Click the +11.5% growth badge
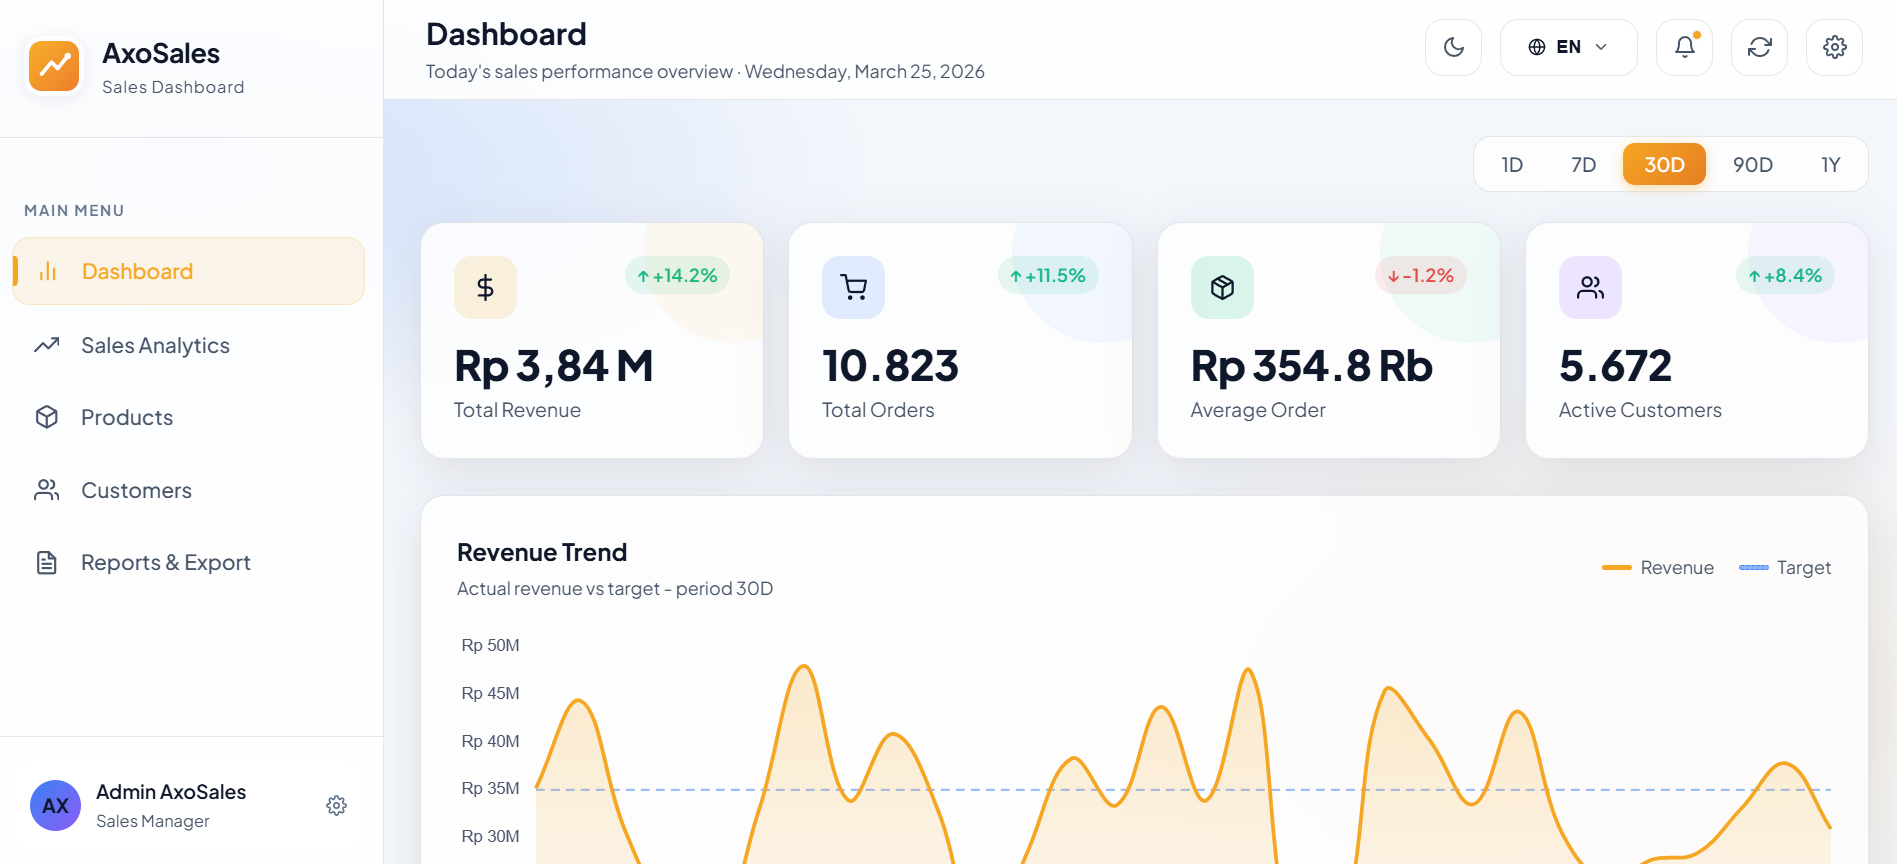This screenshot has width=1897, height=864. tap(1047, 275)
